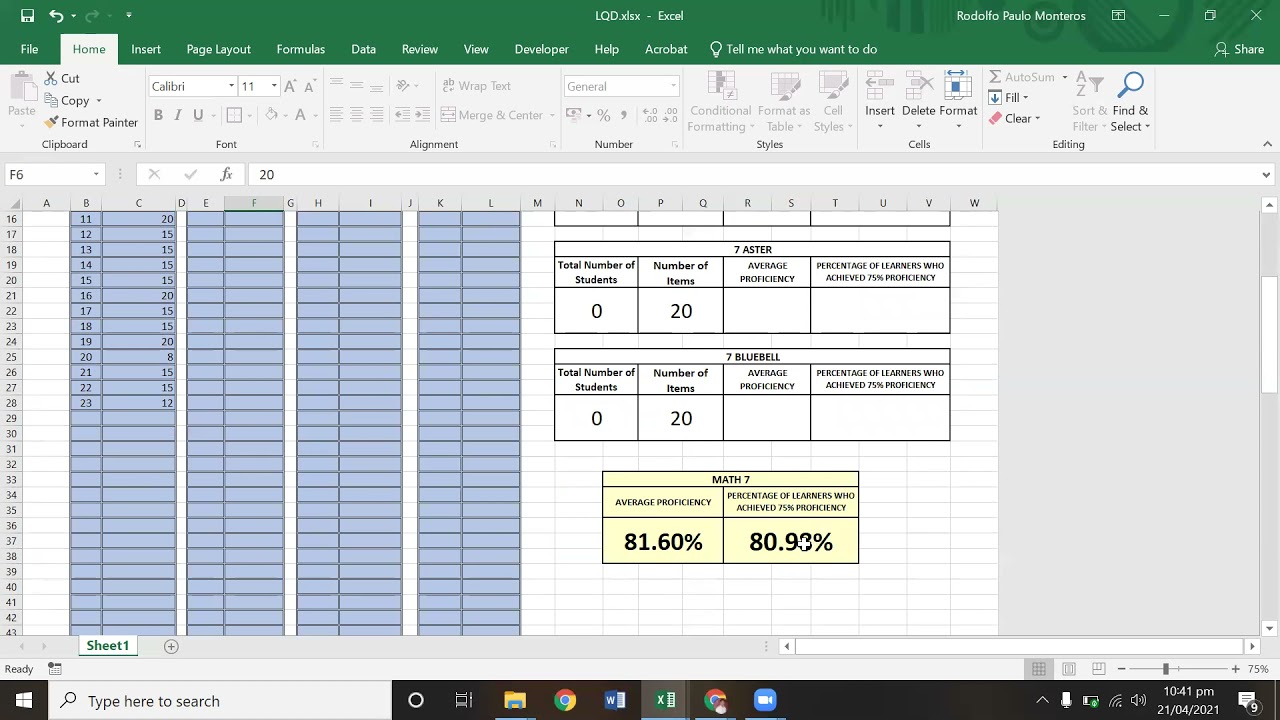Click the Clear eraser button
Viewport: 1280px width, 720px height.
[x=1015, y=118]
